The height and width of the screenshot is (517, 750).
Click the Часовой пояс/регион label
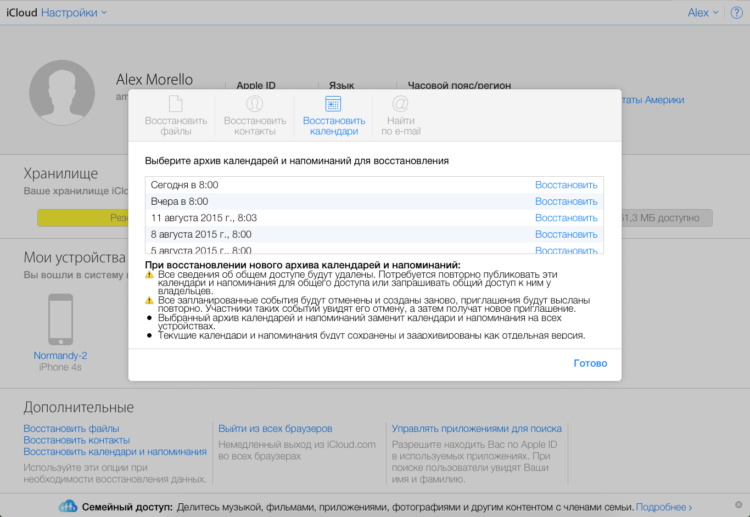459,85
